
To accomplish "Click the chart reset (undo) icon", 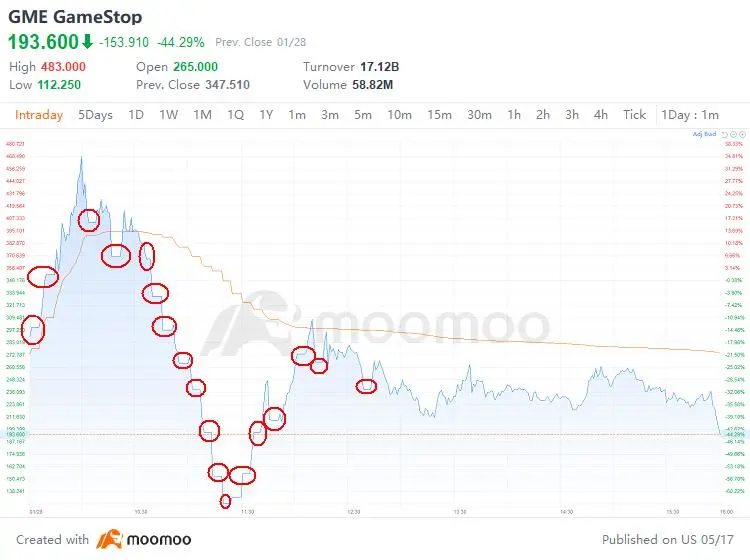I will (x=725, y=133).
